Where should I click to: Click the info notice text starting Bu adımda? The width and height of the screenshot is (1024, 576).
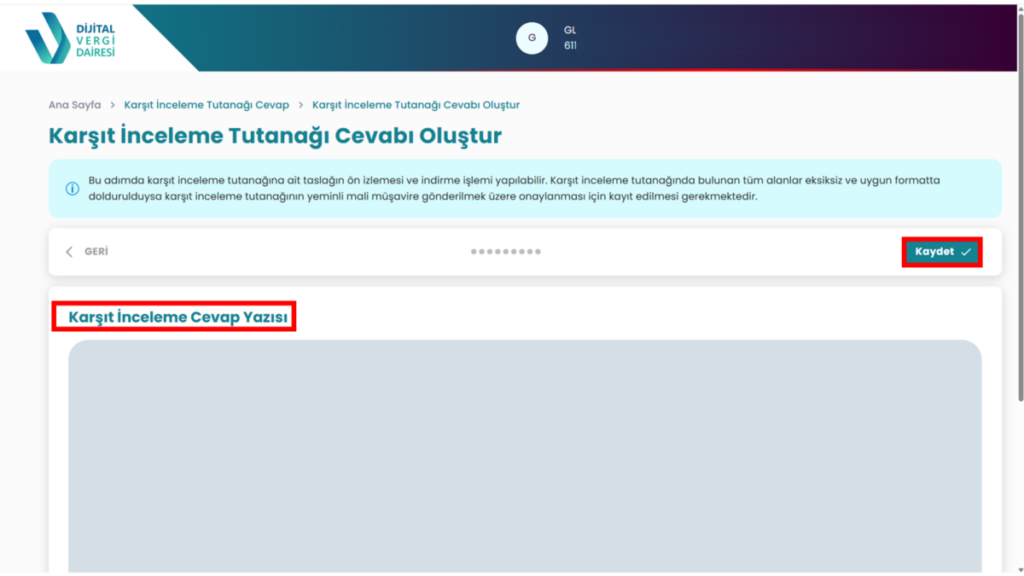coord(514,189)
